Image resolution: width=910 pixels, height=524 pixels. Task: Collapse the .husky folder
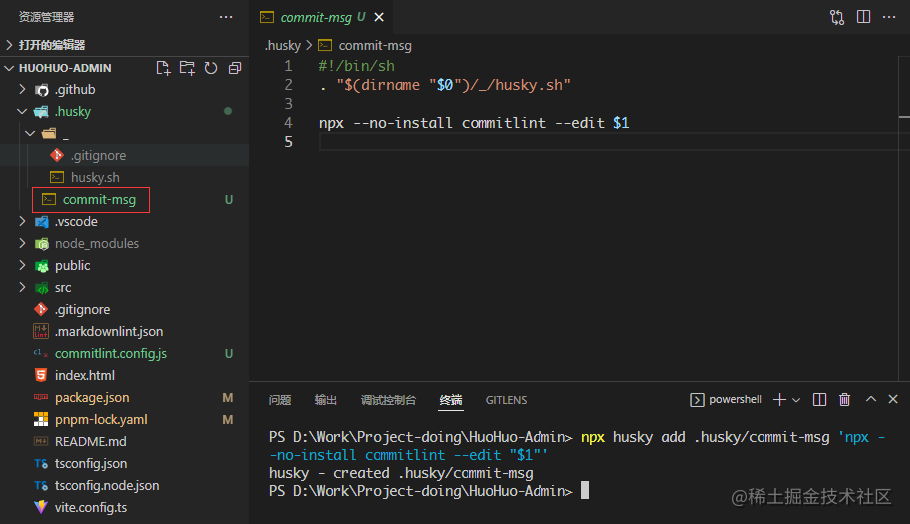pos(124,111)
